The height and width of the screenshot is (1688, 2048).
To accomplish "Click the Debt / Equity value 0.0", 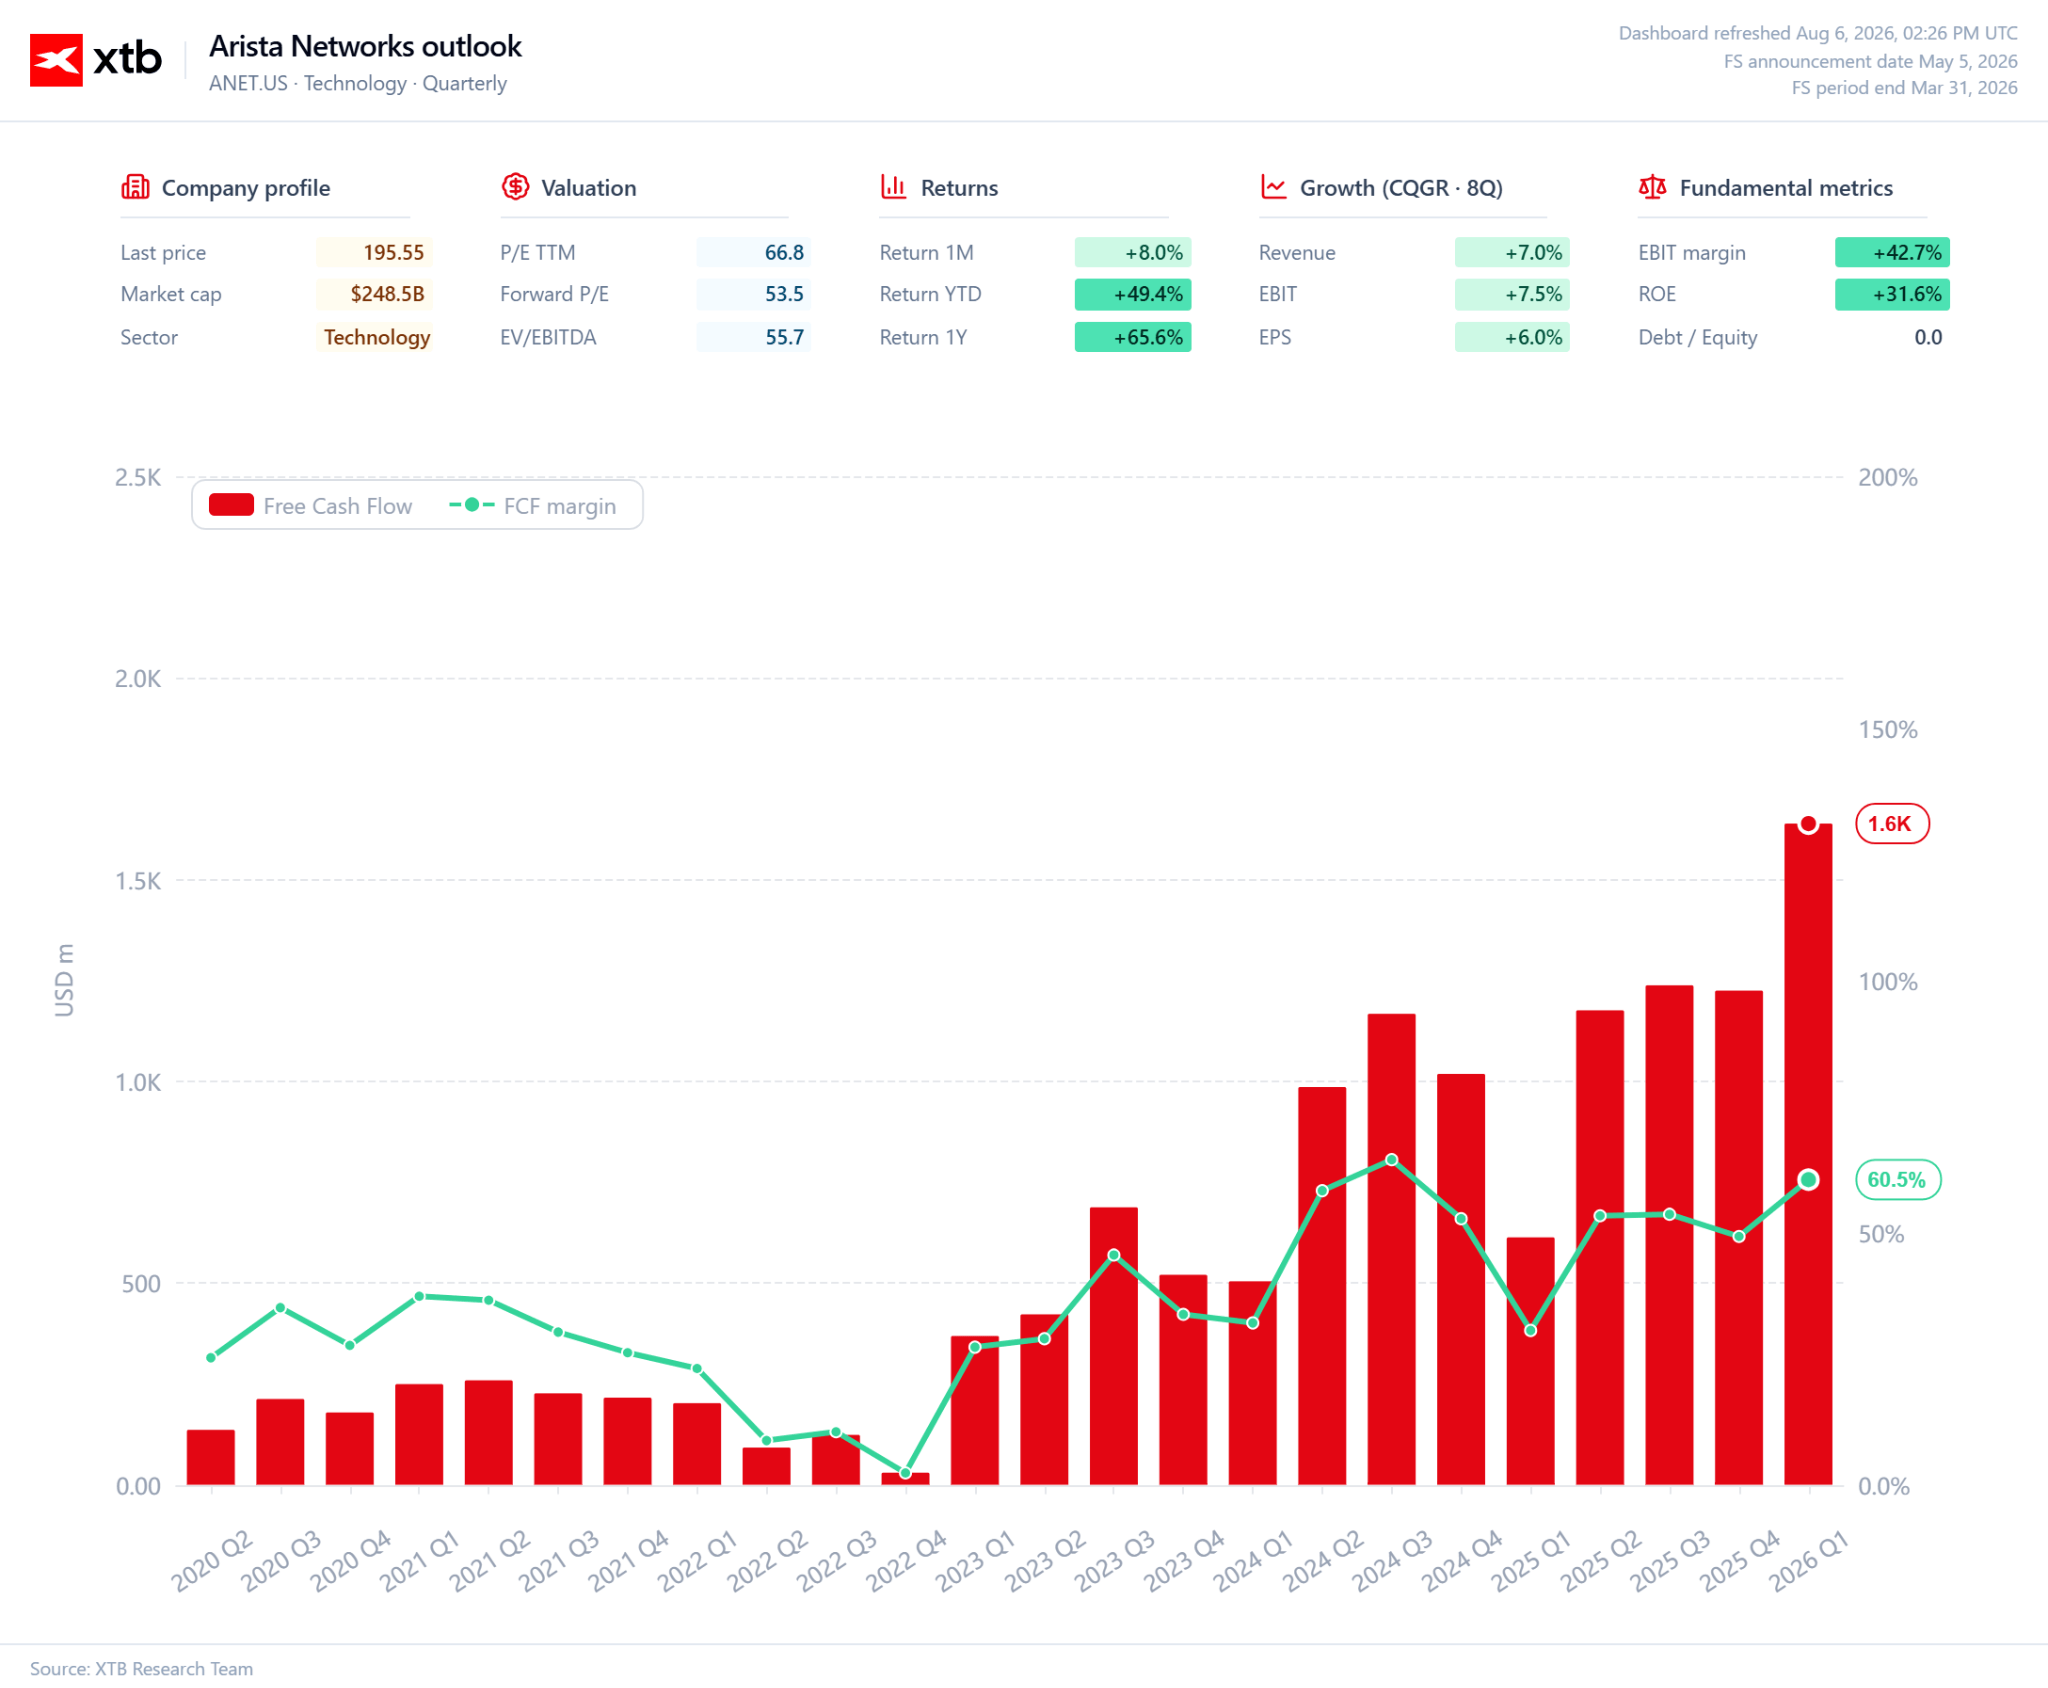I will [x=1928, y=337].
